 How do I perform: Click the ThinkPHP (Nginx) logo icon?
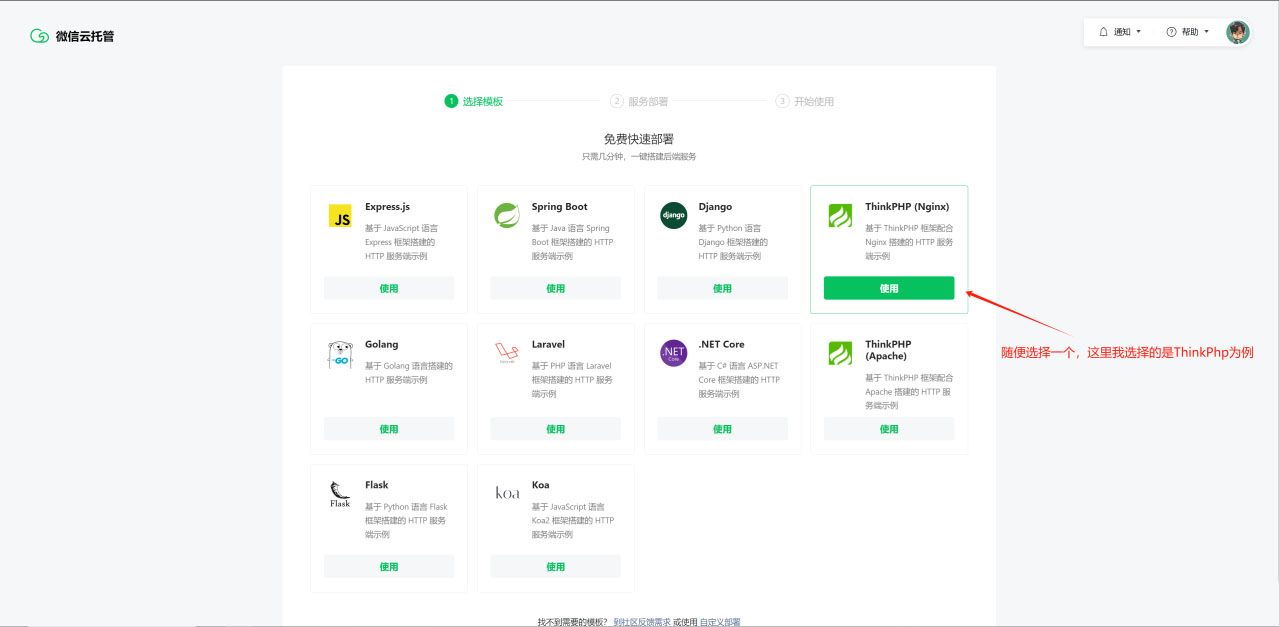point(840,215)
